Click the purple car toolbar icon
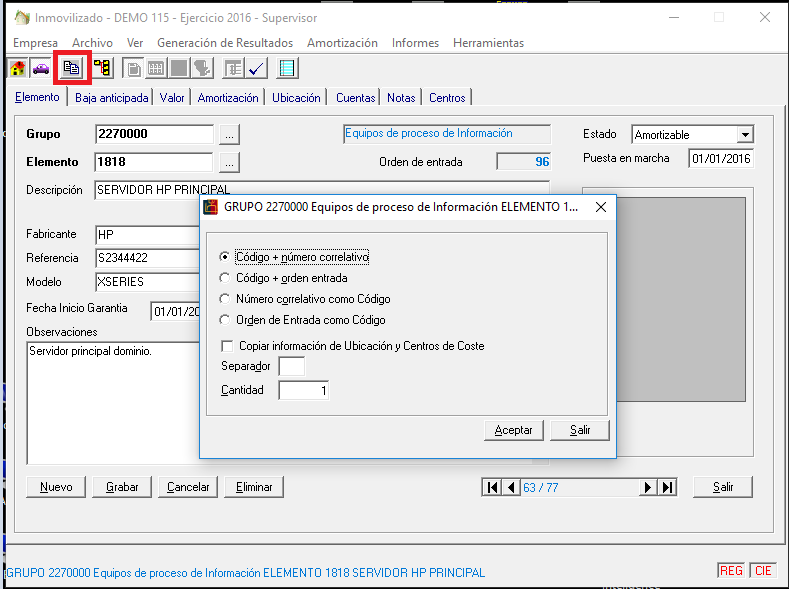789x589 pixels. coord(41,68)
